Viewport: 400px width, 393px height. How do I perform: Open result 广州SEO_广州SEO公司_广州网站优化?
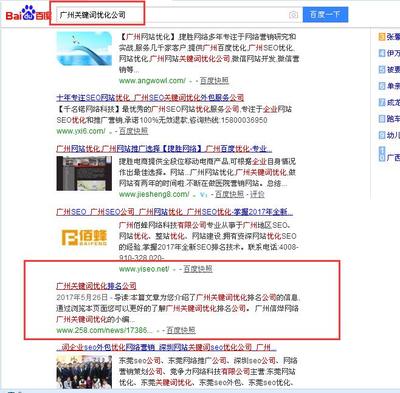coord(175,212)
